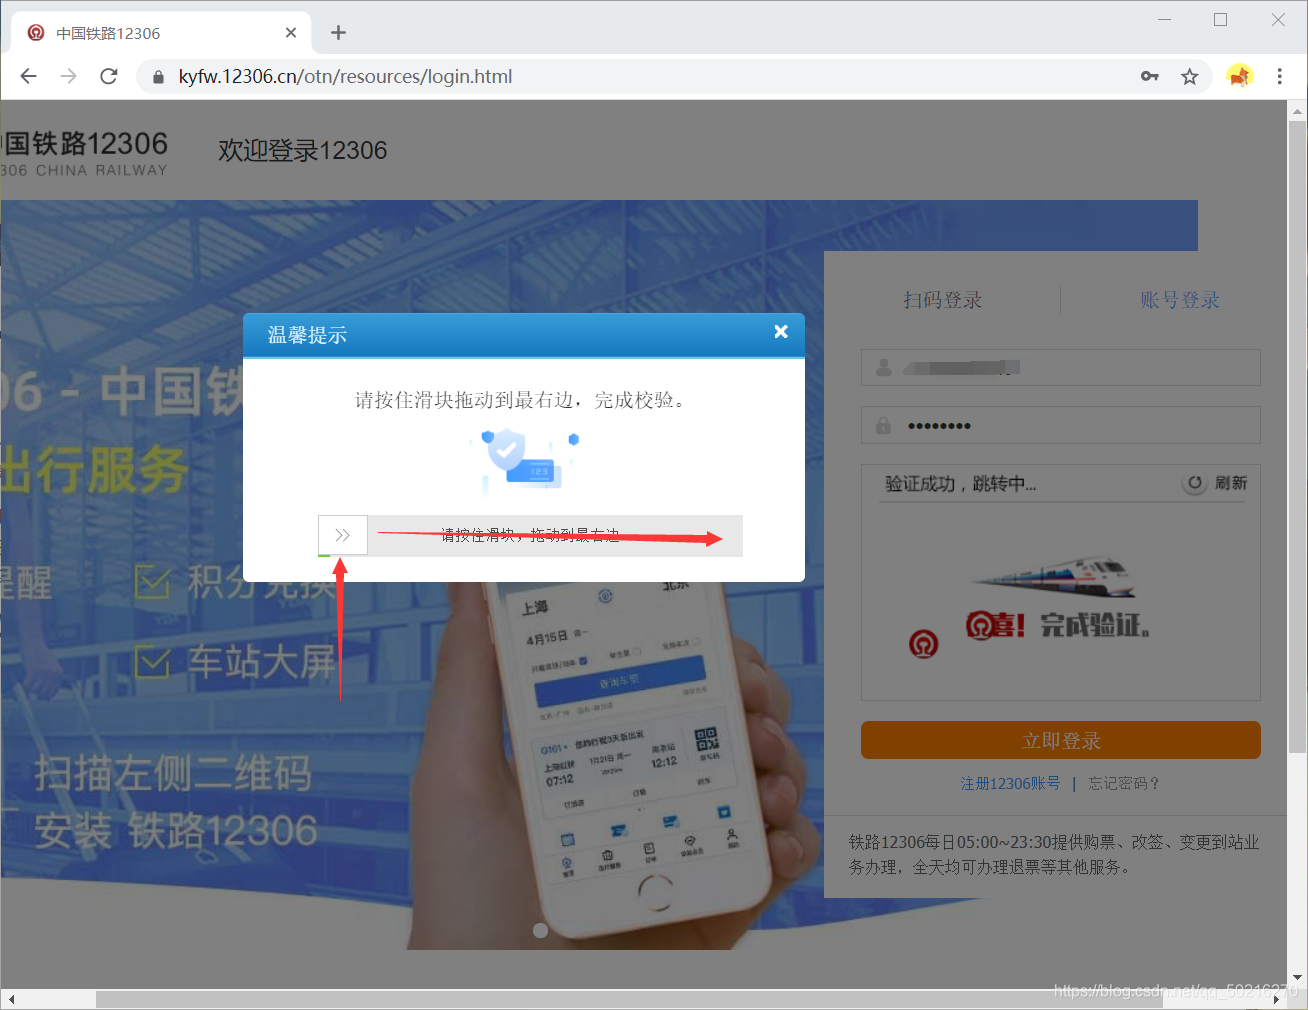Click the browser forward arrow

point(68,76)
